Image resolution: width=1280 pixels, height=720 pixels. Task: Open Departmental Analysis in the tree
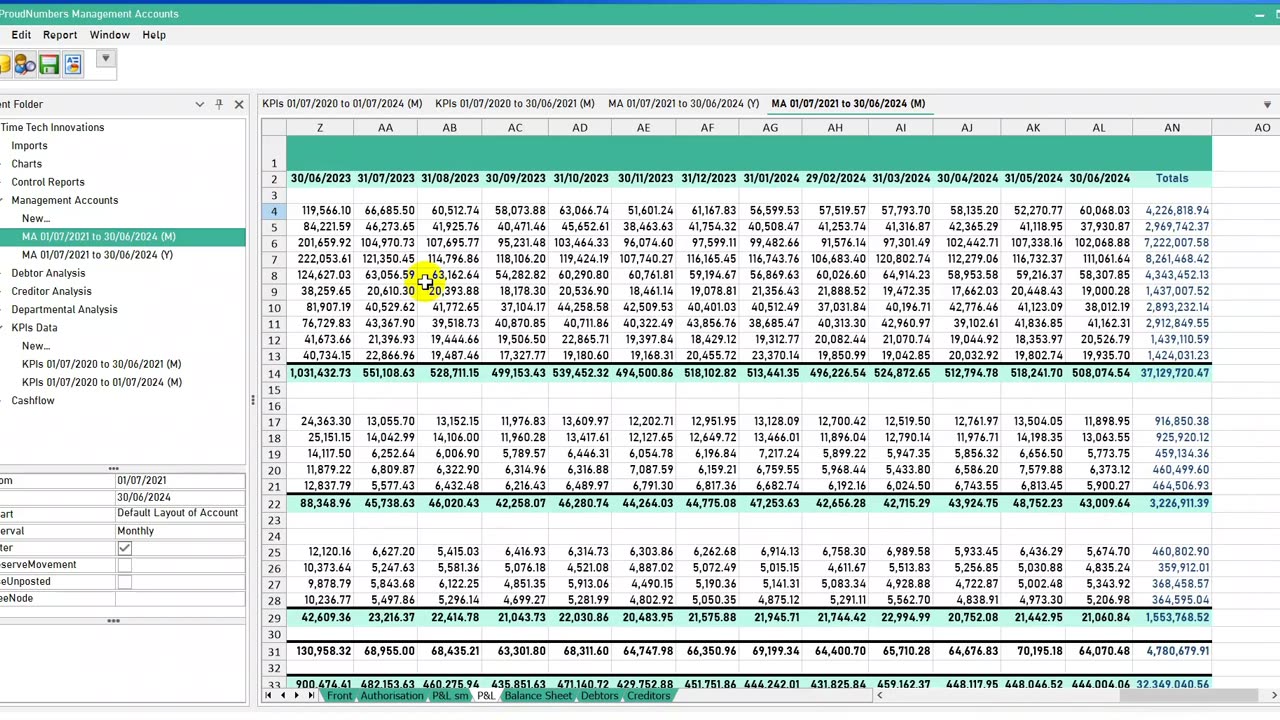pos(64,309)
